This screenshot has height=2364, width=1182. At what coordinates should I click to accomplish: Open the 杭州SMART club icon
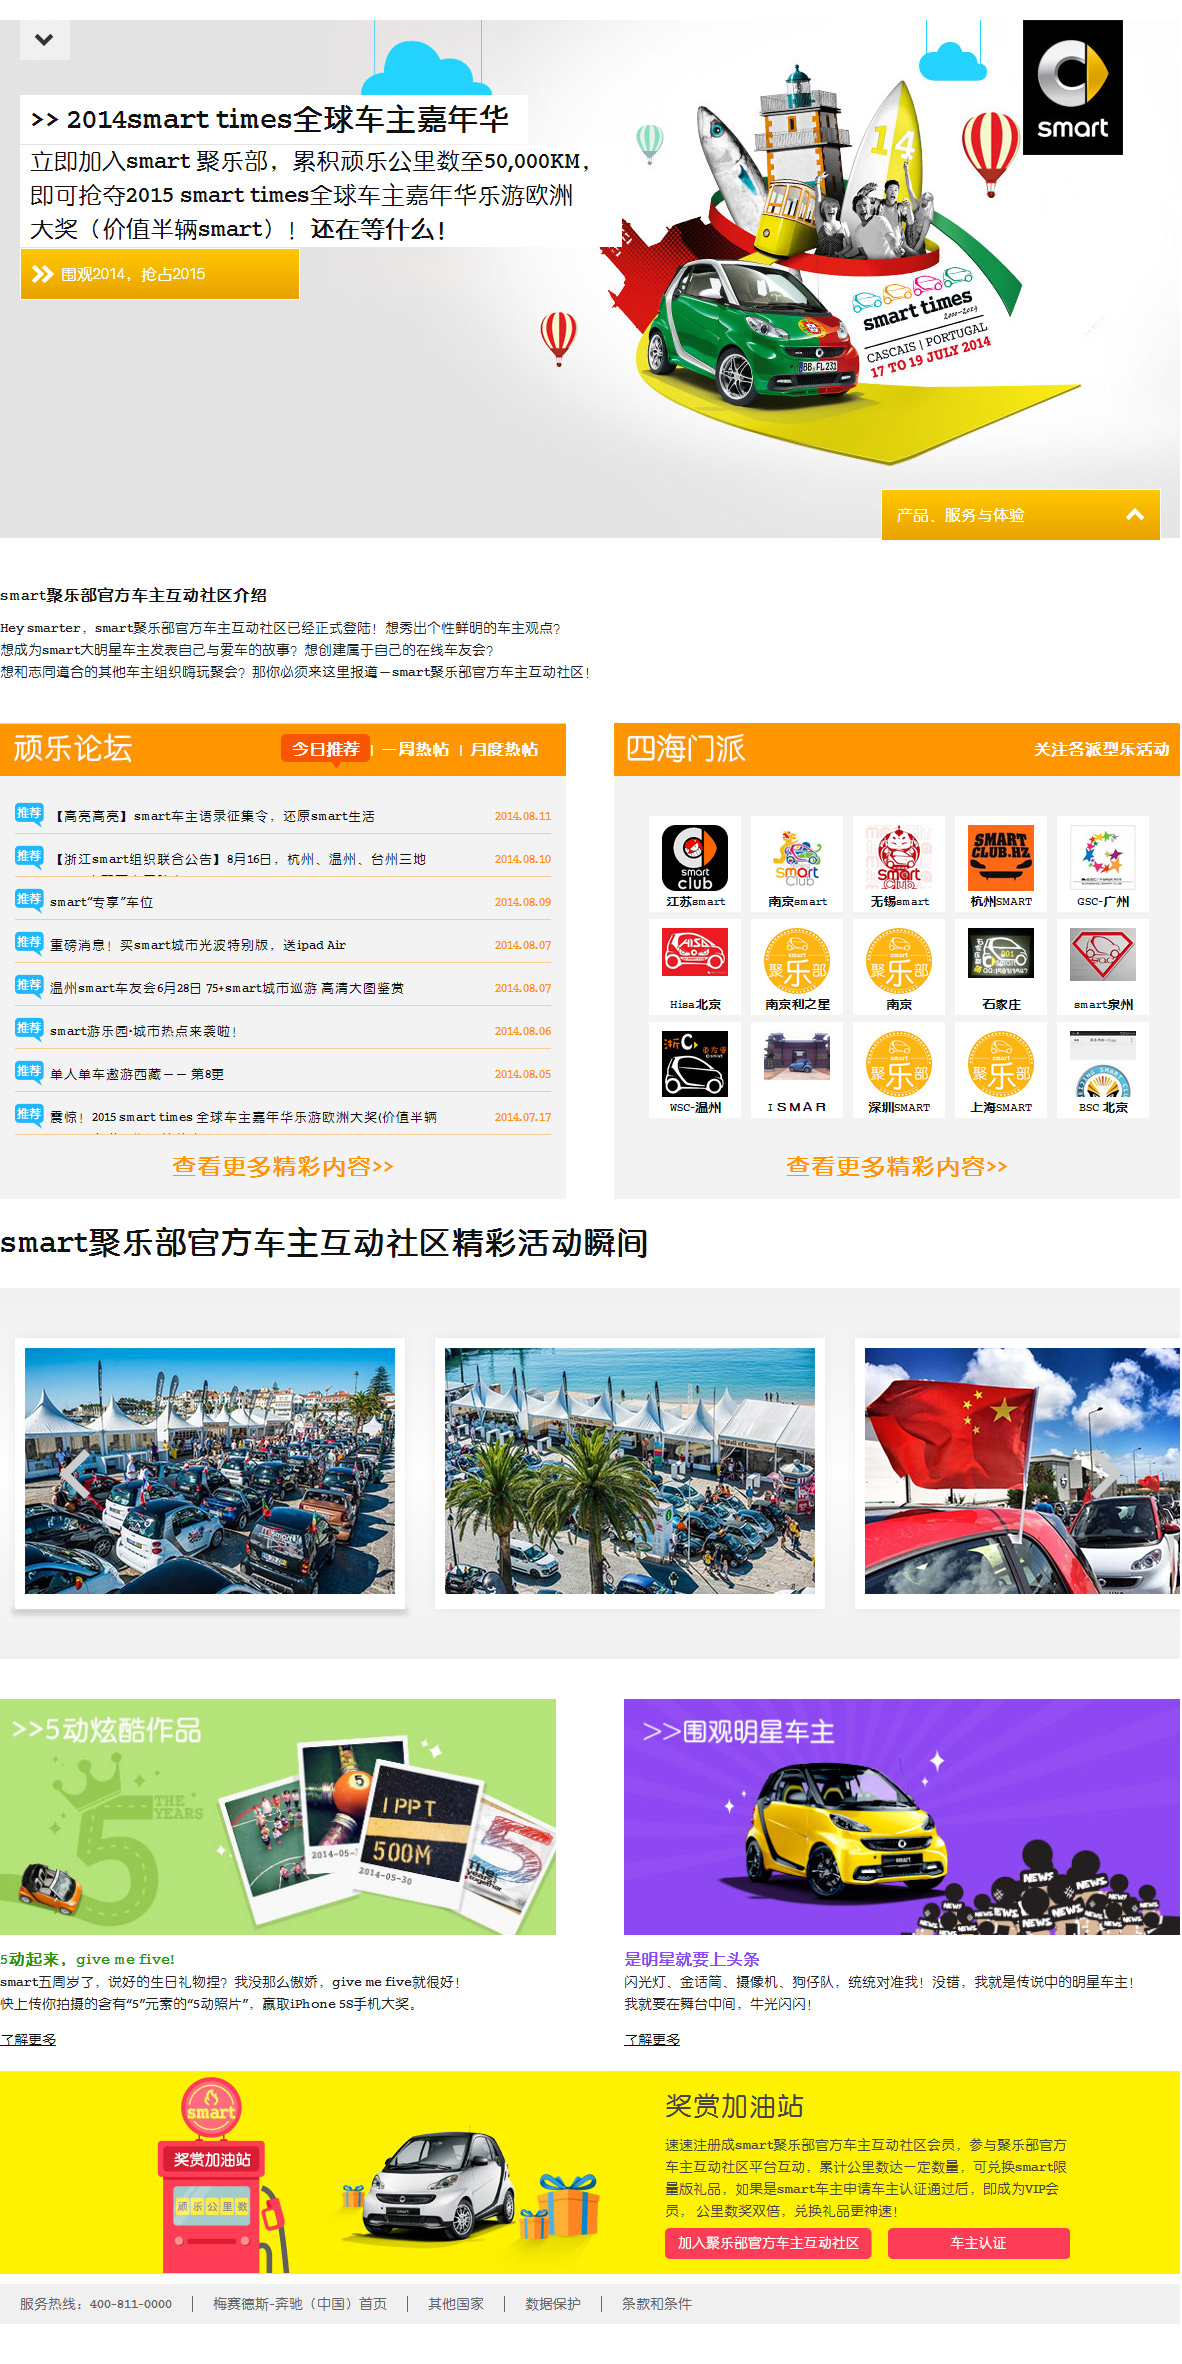point(1001,859)
